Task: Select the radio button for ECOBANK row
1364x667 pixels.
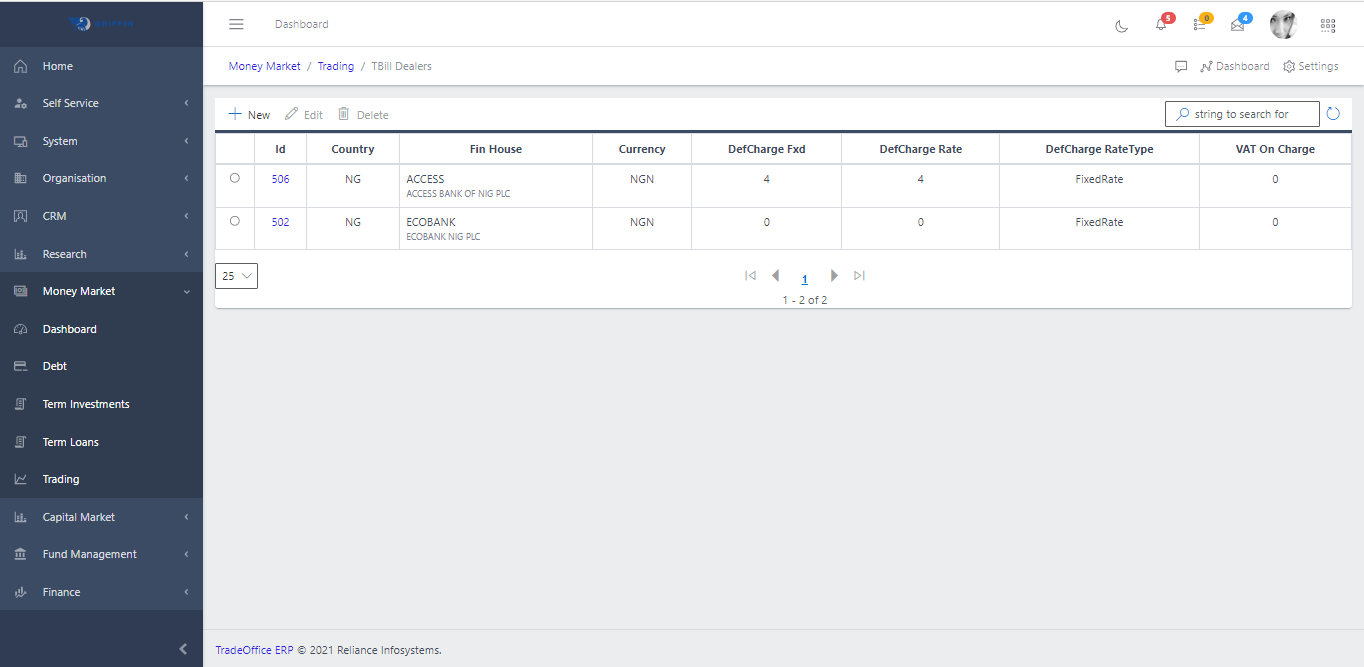Action: coord(235,221)
